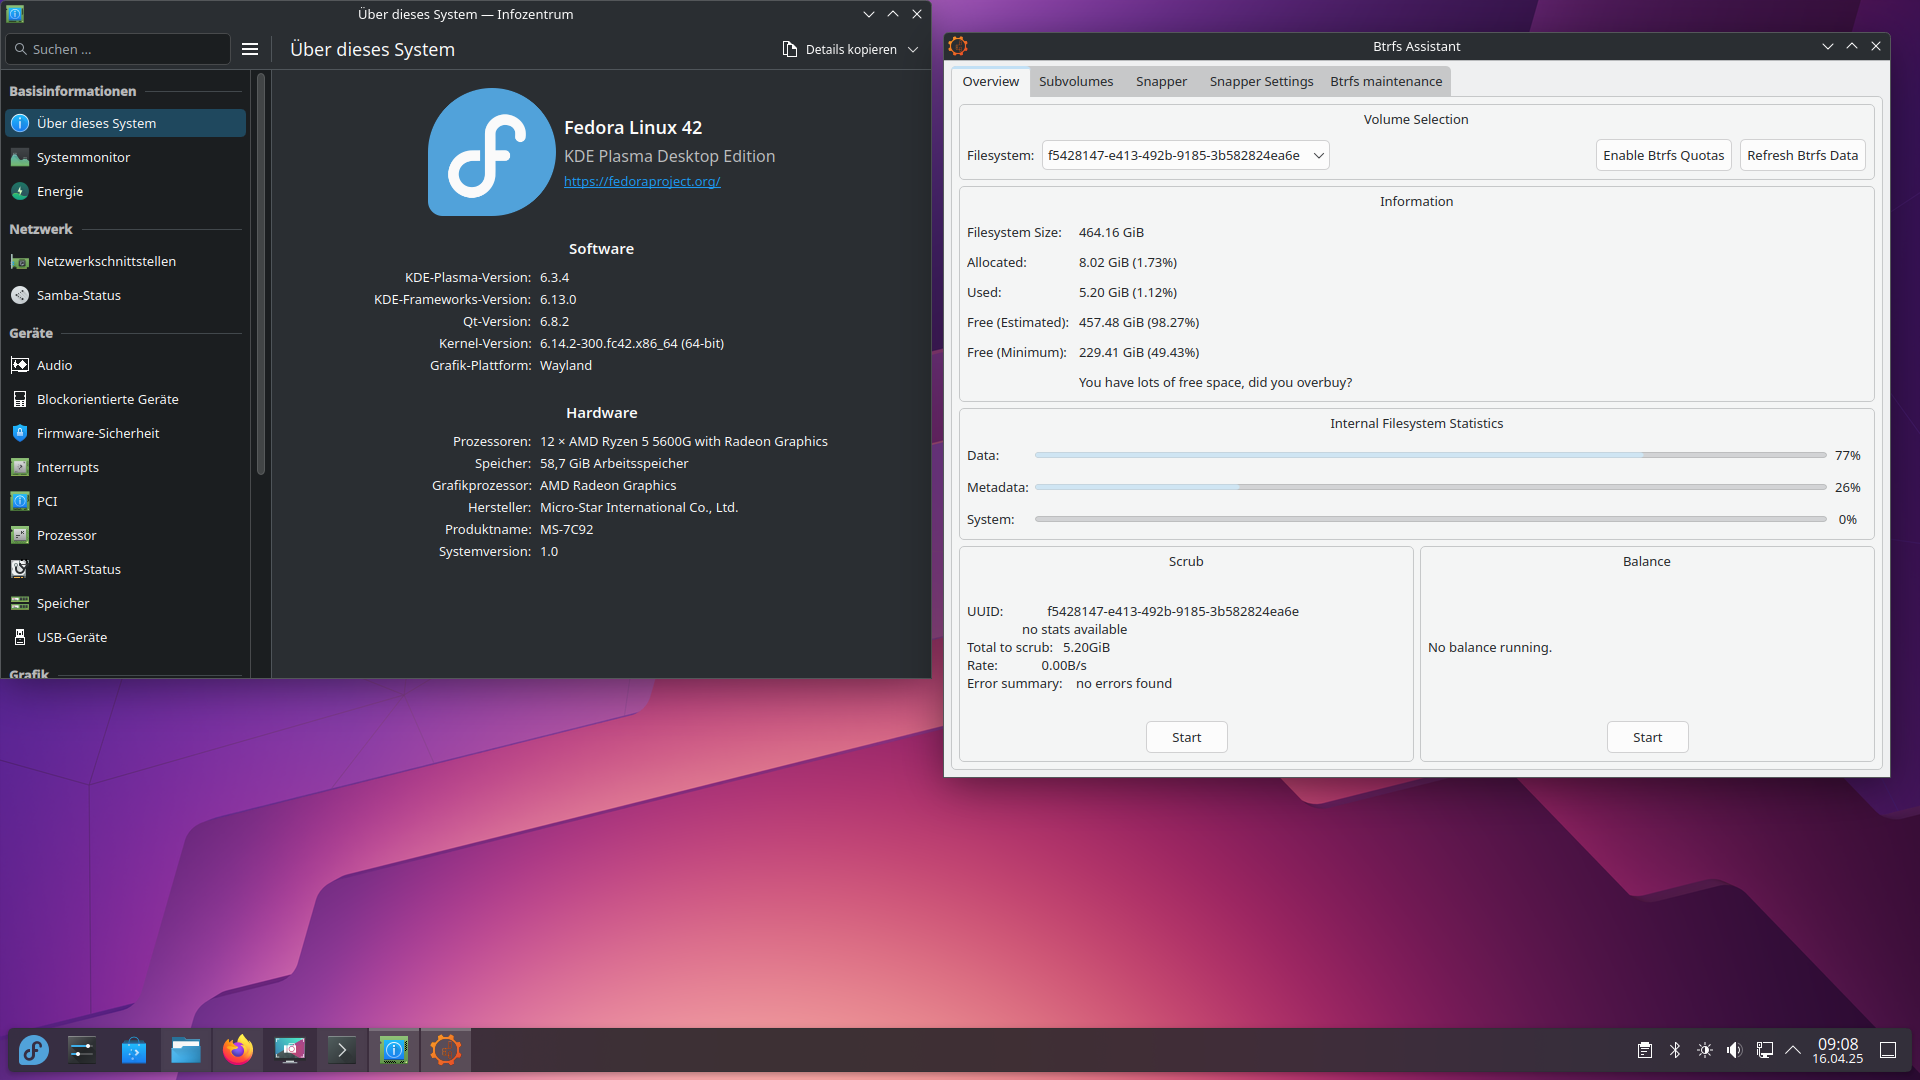
Task: Click Enable Btrfs Quotas button
Action: (x=1663, y=155)
